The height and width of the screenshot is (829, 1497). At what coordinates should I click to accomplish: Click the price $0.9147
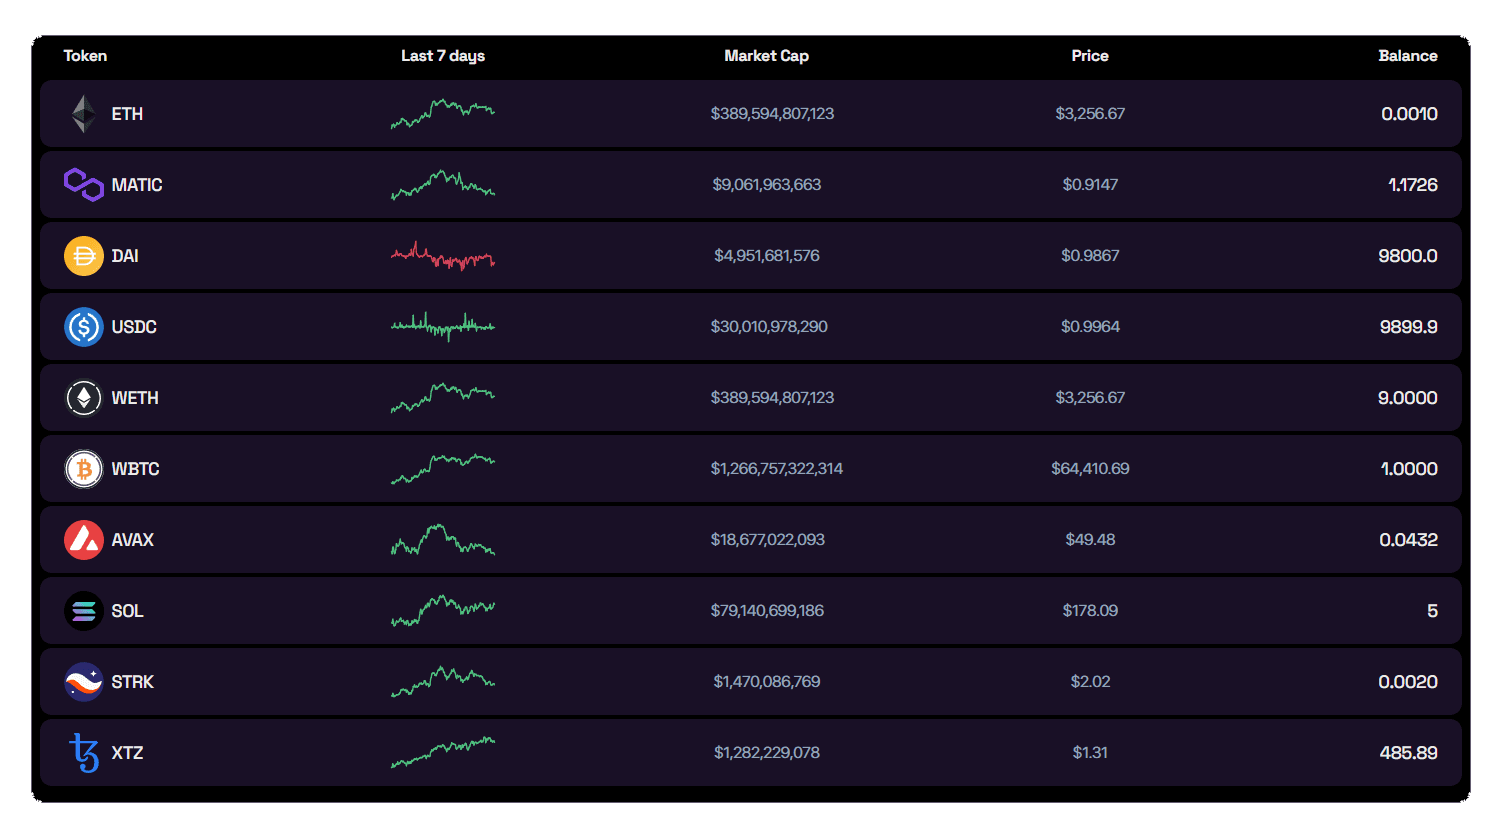[1090, 185]
